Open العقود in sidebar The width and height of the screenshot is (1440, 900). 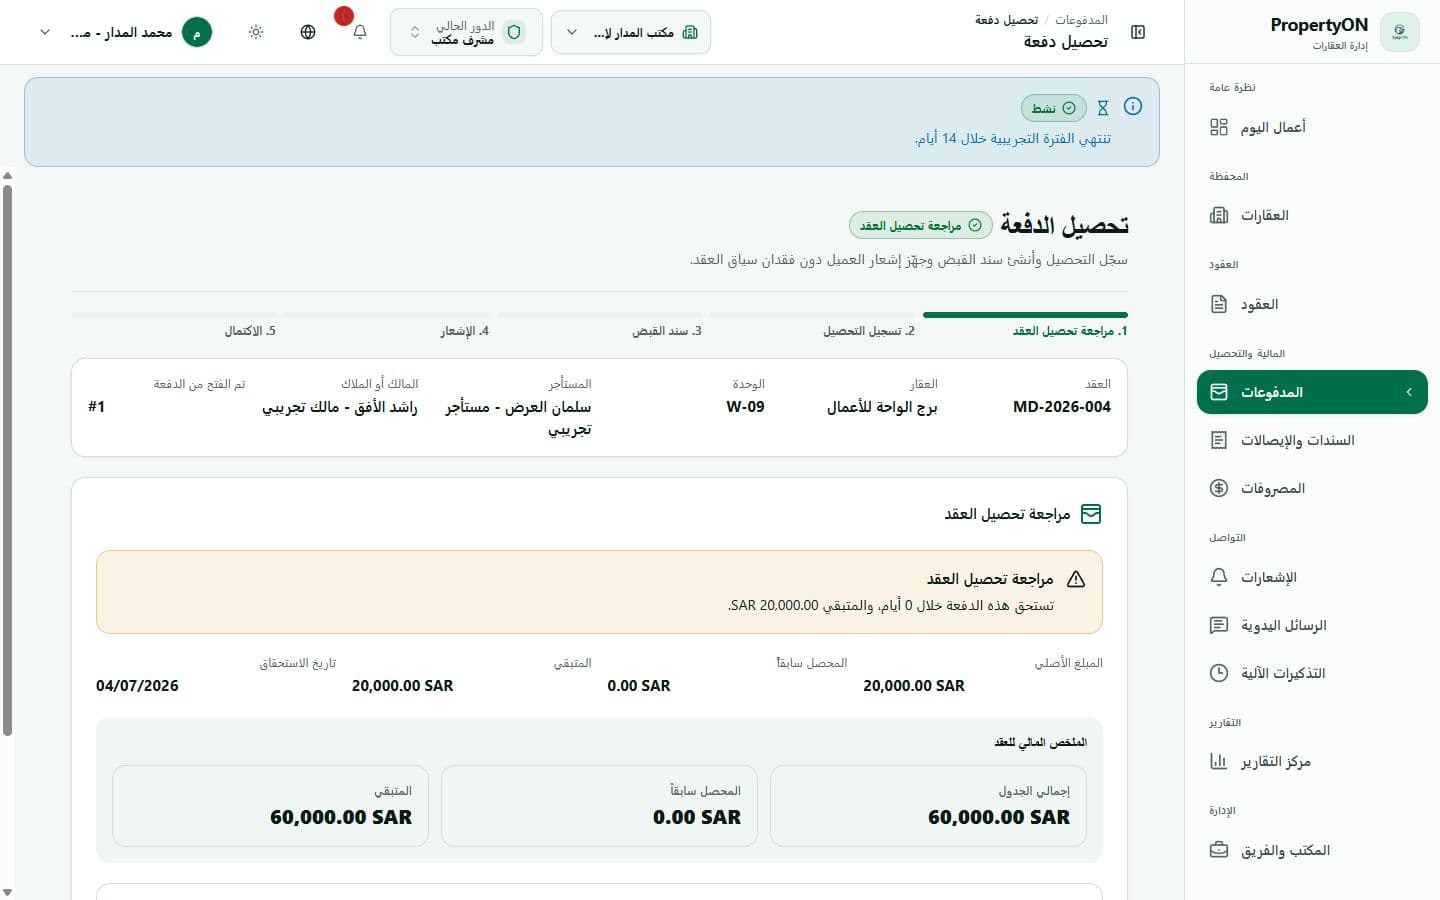[x=1312, y=304]
